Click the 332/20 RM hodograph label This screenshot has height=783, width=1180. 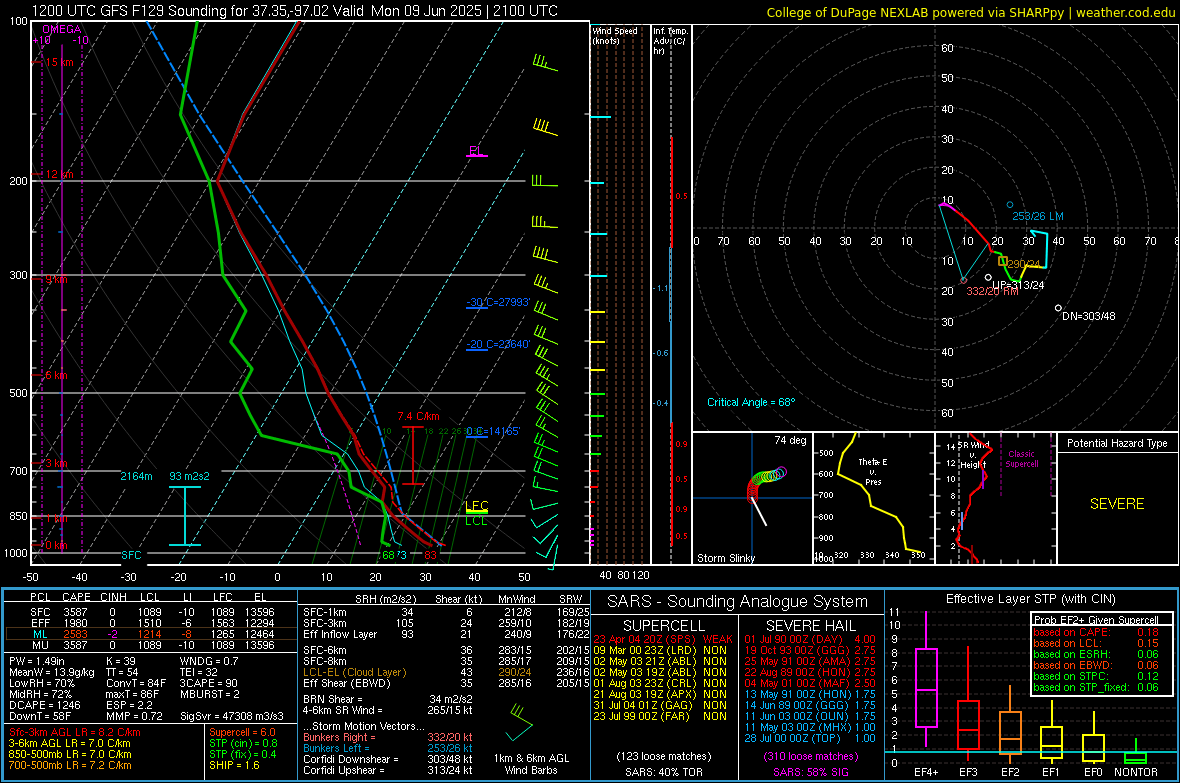tap(992, 291)
